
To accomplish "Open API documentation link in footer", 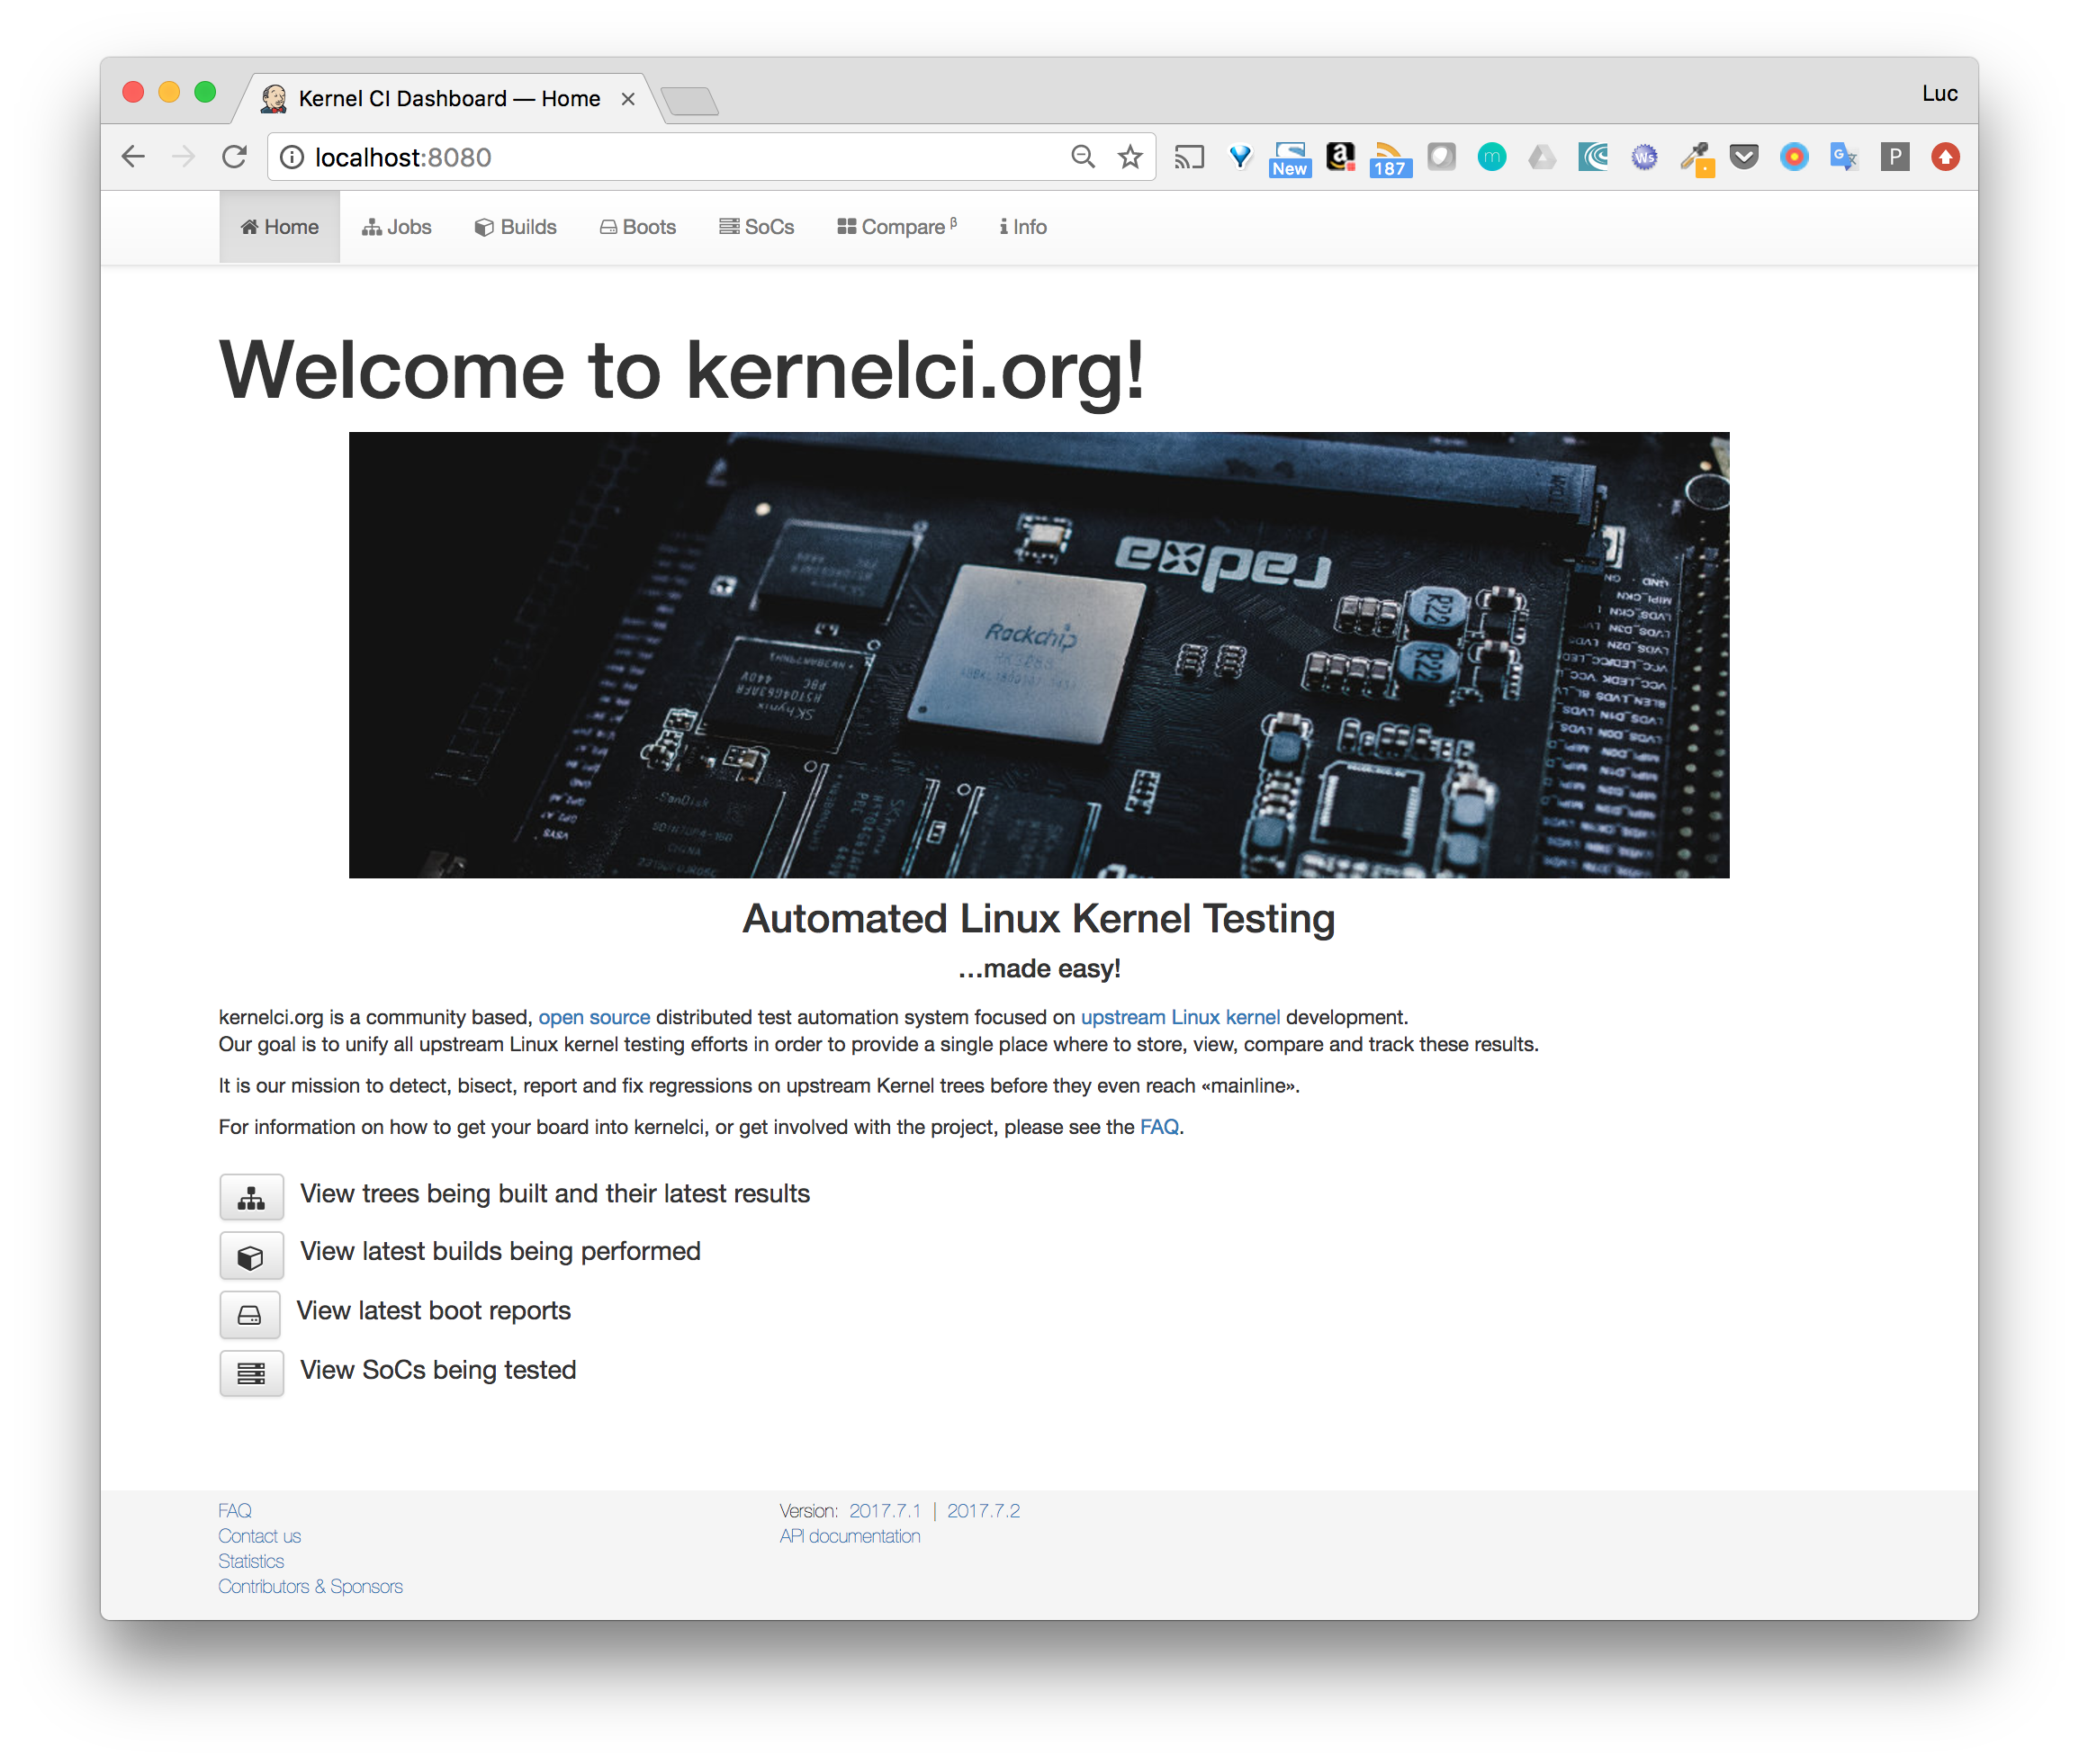I will coord(850,1536).
